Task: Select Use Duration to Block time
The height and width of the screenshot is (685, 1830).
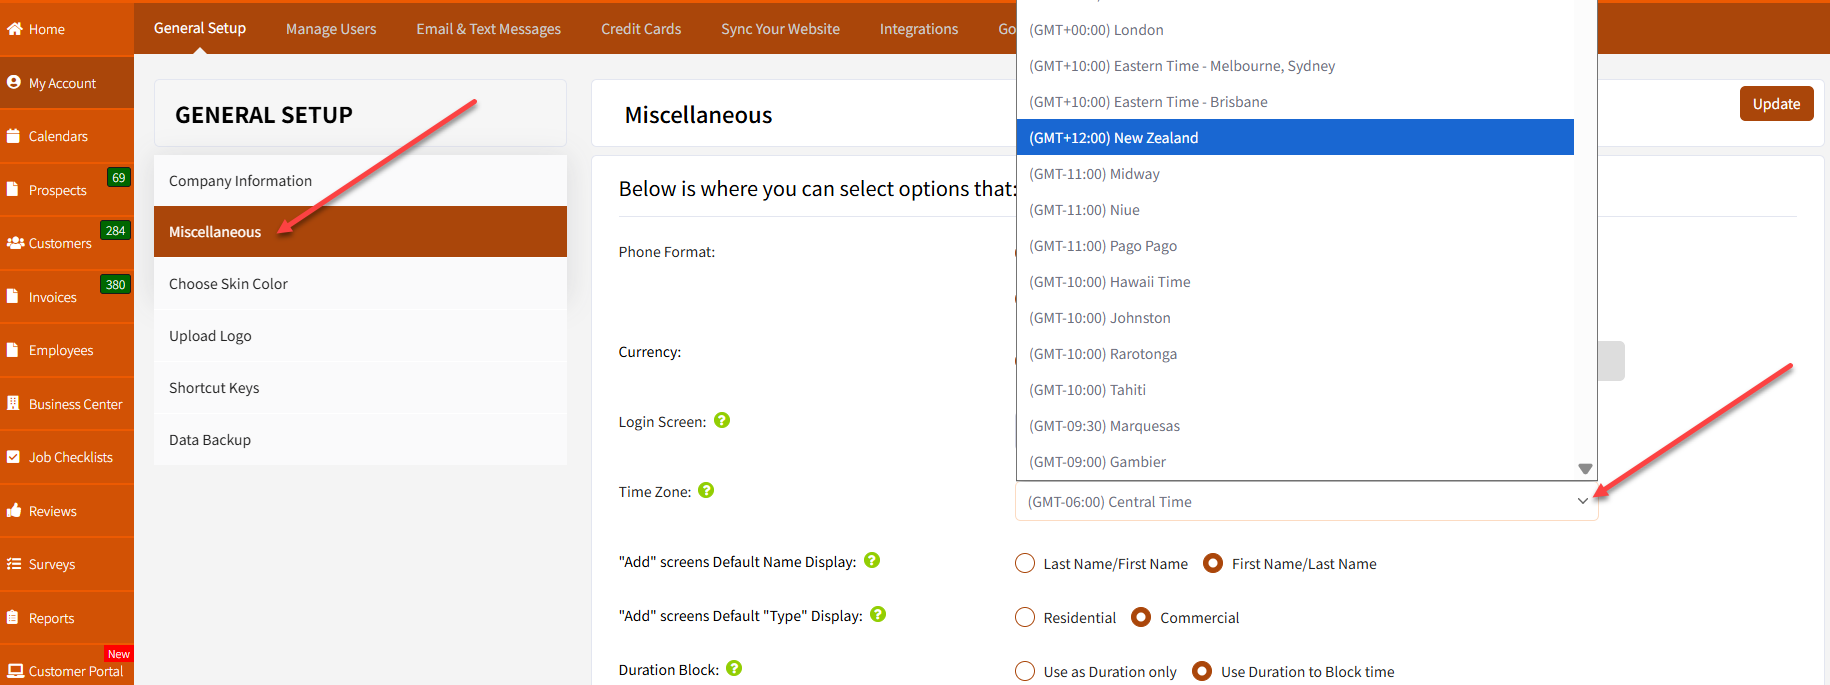Action: click(1202, 671)
